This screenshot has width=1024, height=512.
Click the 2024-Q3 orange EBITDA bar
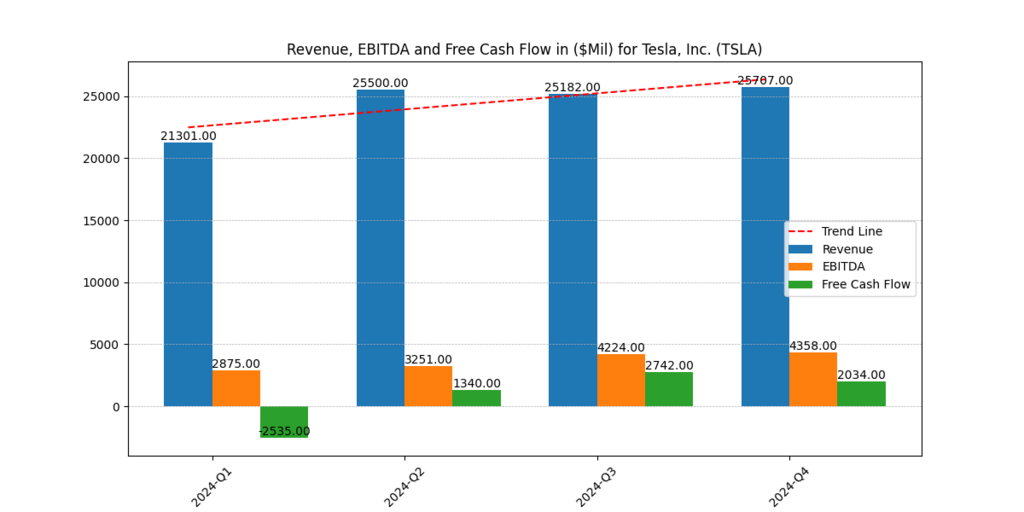tap(621, 380)
